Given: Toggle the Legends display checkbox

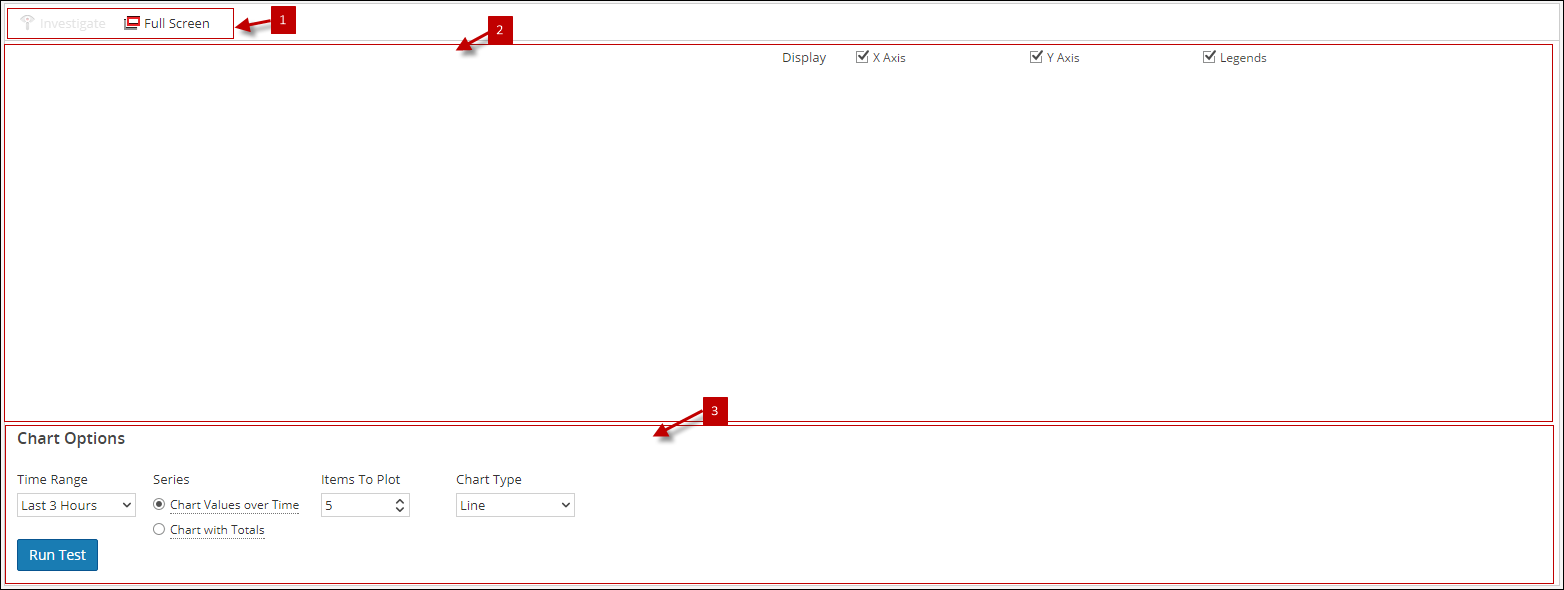Looking at the screenshot, I should point(1209,57).
